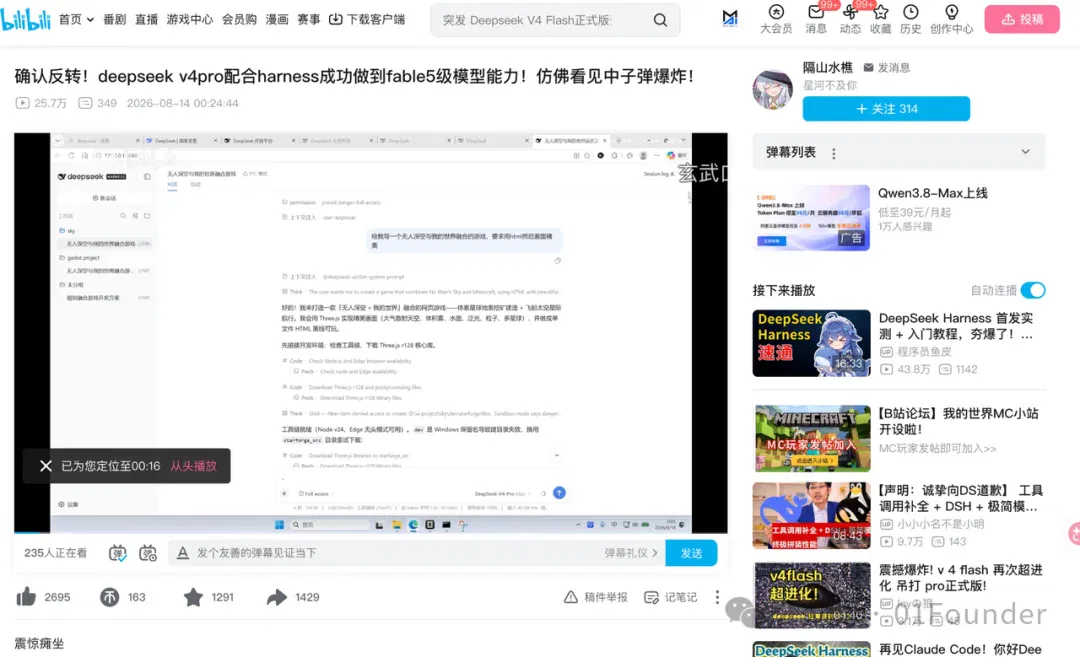Click 从头播放 to restart the video

click(194, 466)
